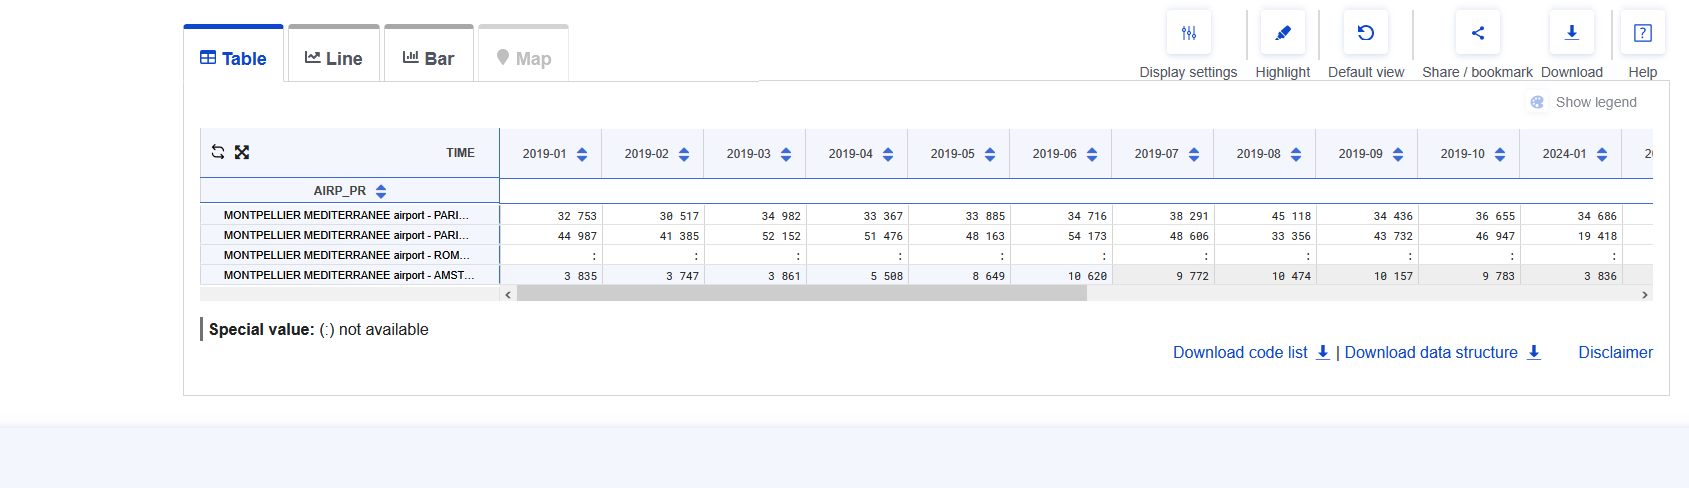Click the cell value 9 783

pyautogui.click(x=1499, y=276)
